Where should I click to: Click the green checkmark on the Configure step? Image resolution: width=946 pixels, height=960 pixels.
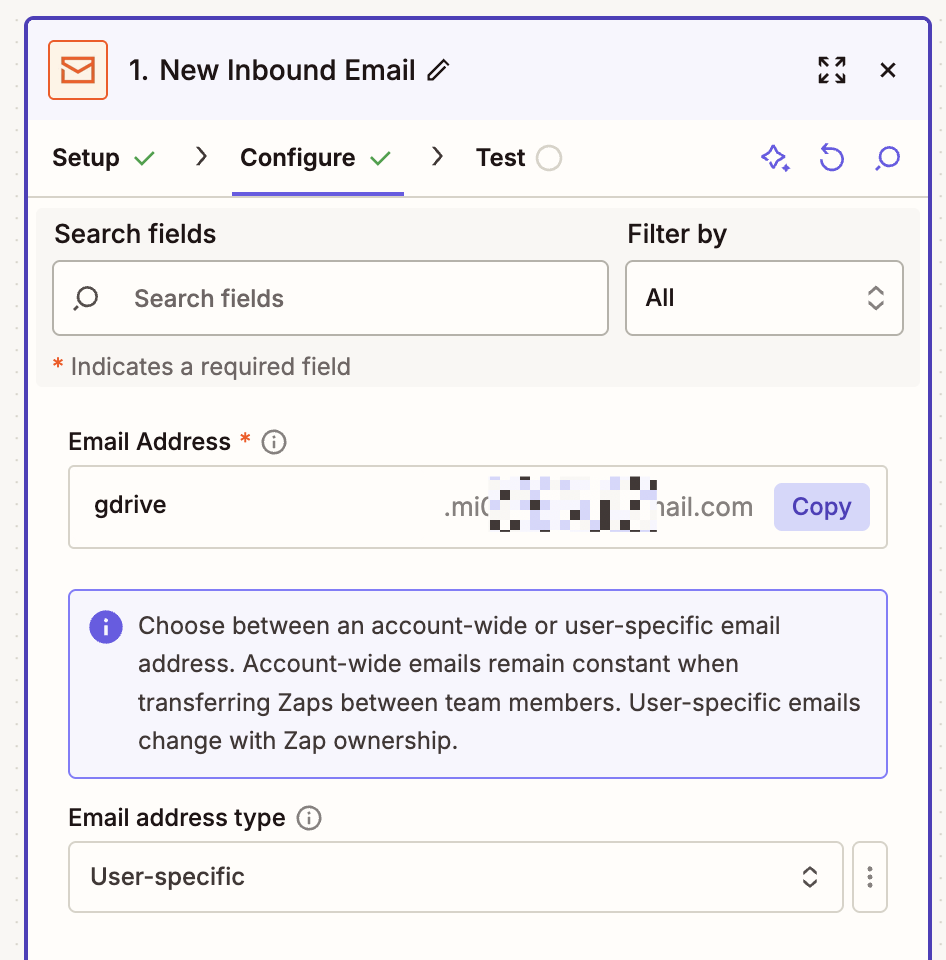point(381,157)
